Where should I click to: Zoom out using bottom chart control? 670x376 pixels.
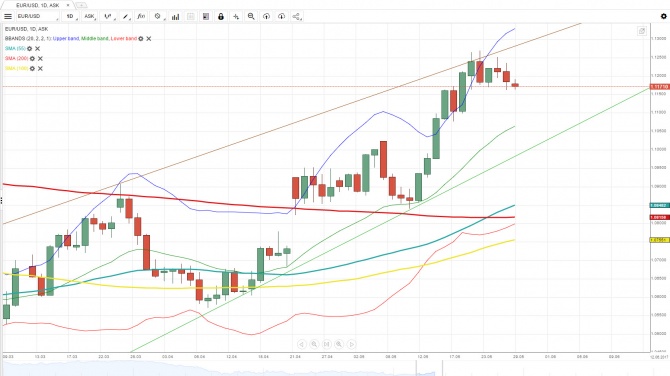click(x=314, y=344)
